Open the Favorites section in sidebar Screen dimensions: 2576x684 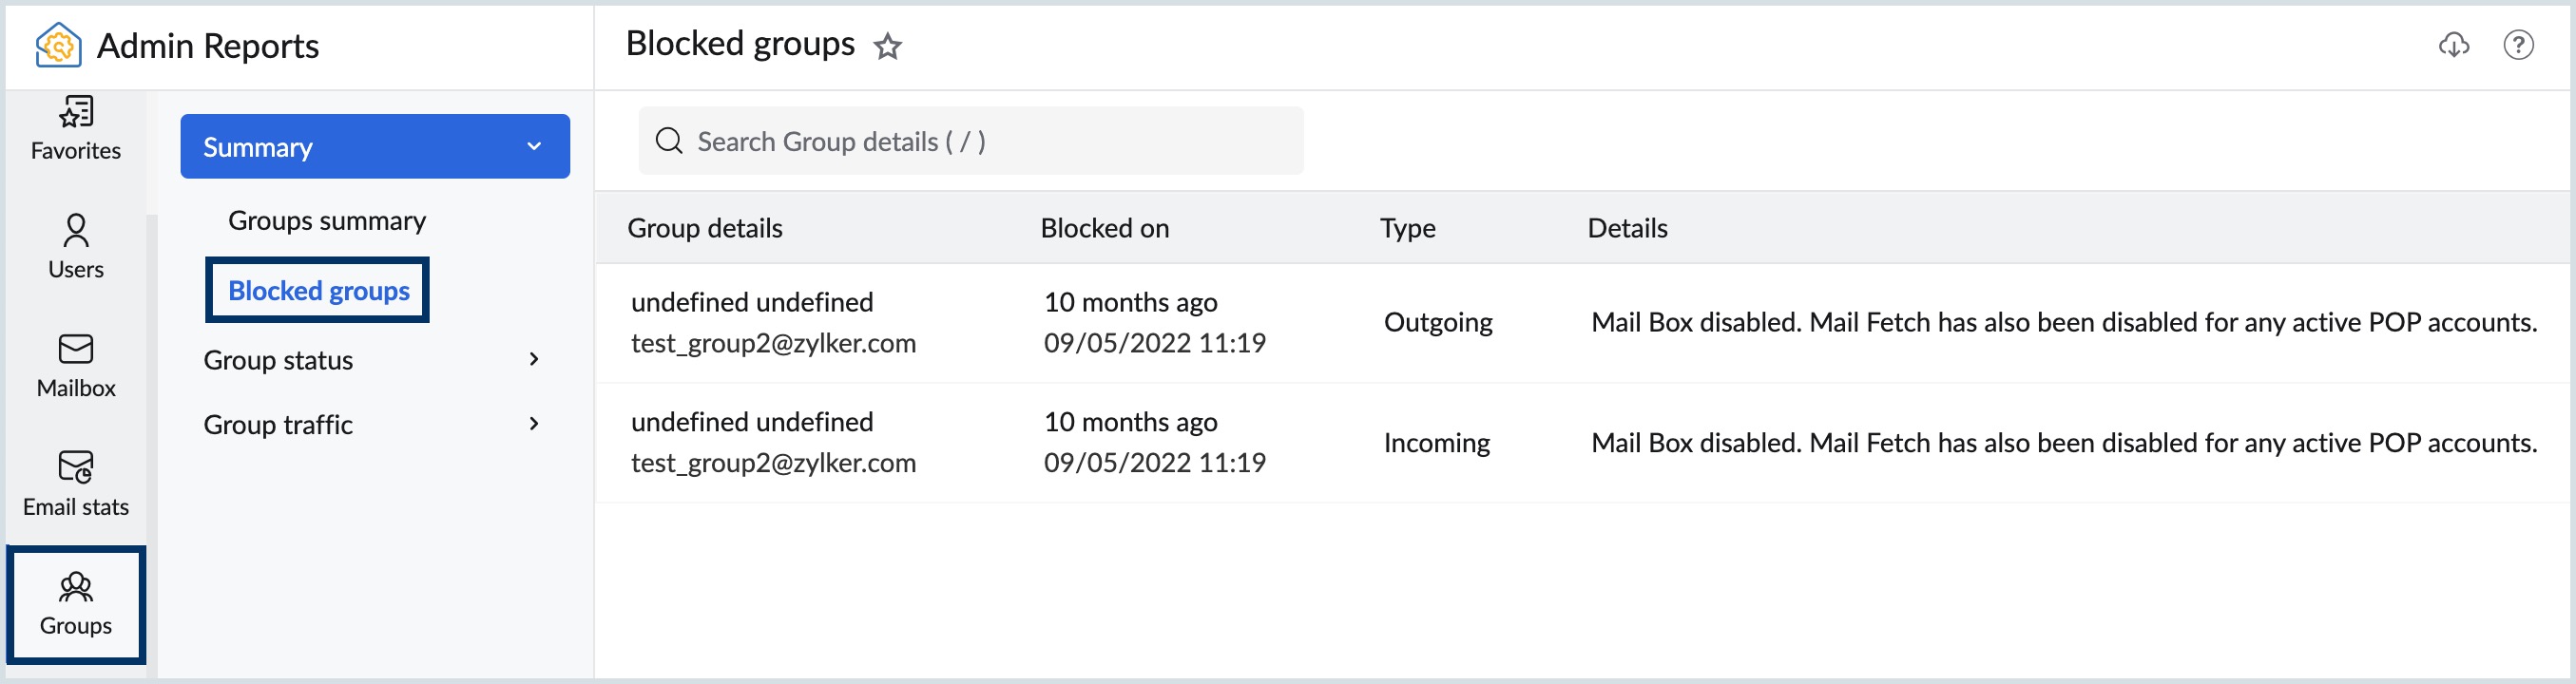tap(76, 129)
